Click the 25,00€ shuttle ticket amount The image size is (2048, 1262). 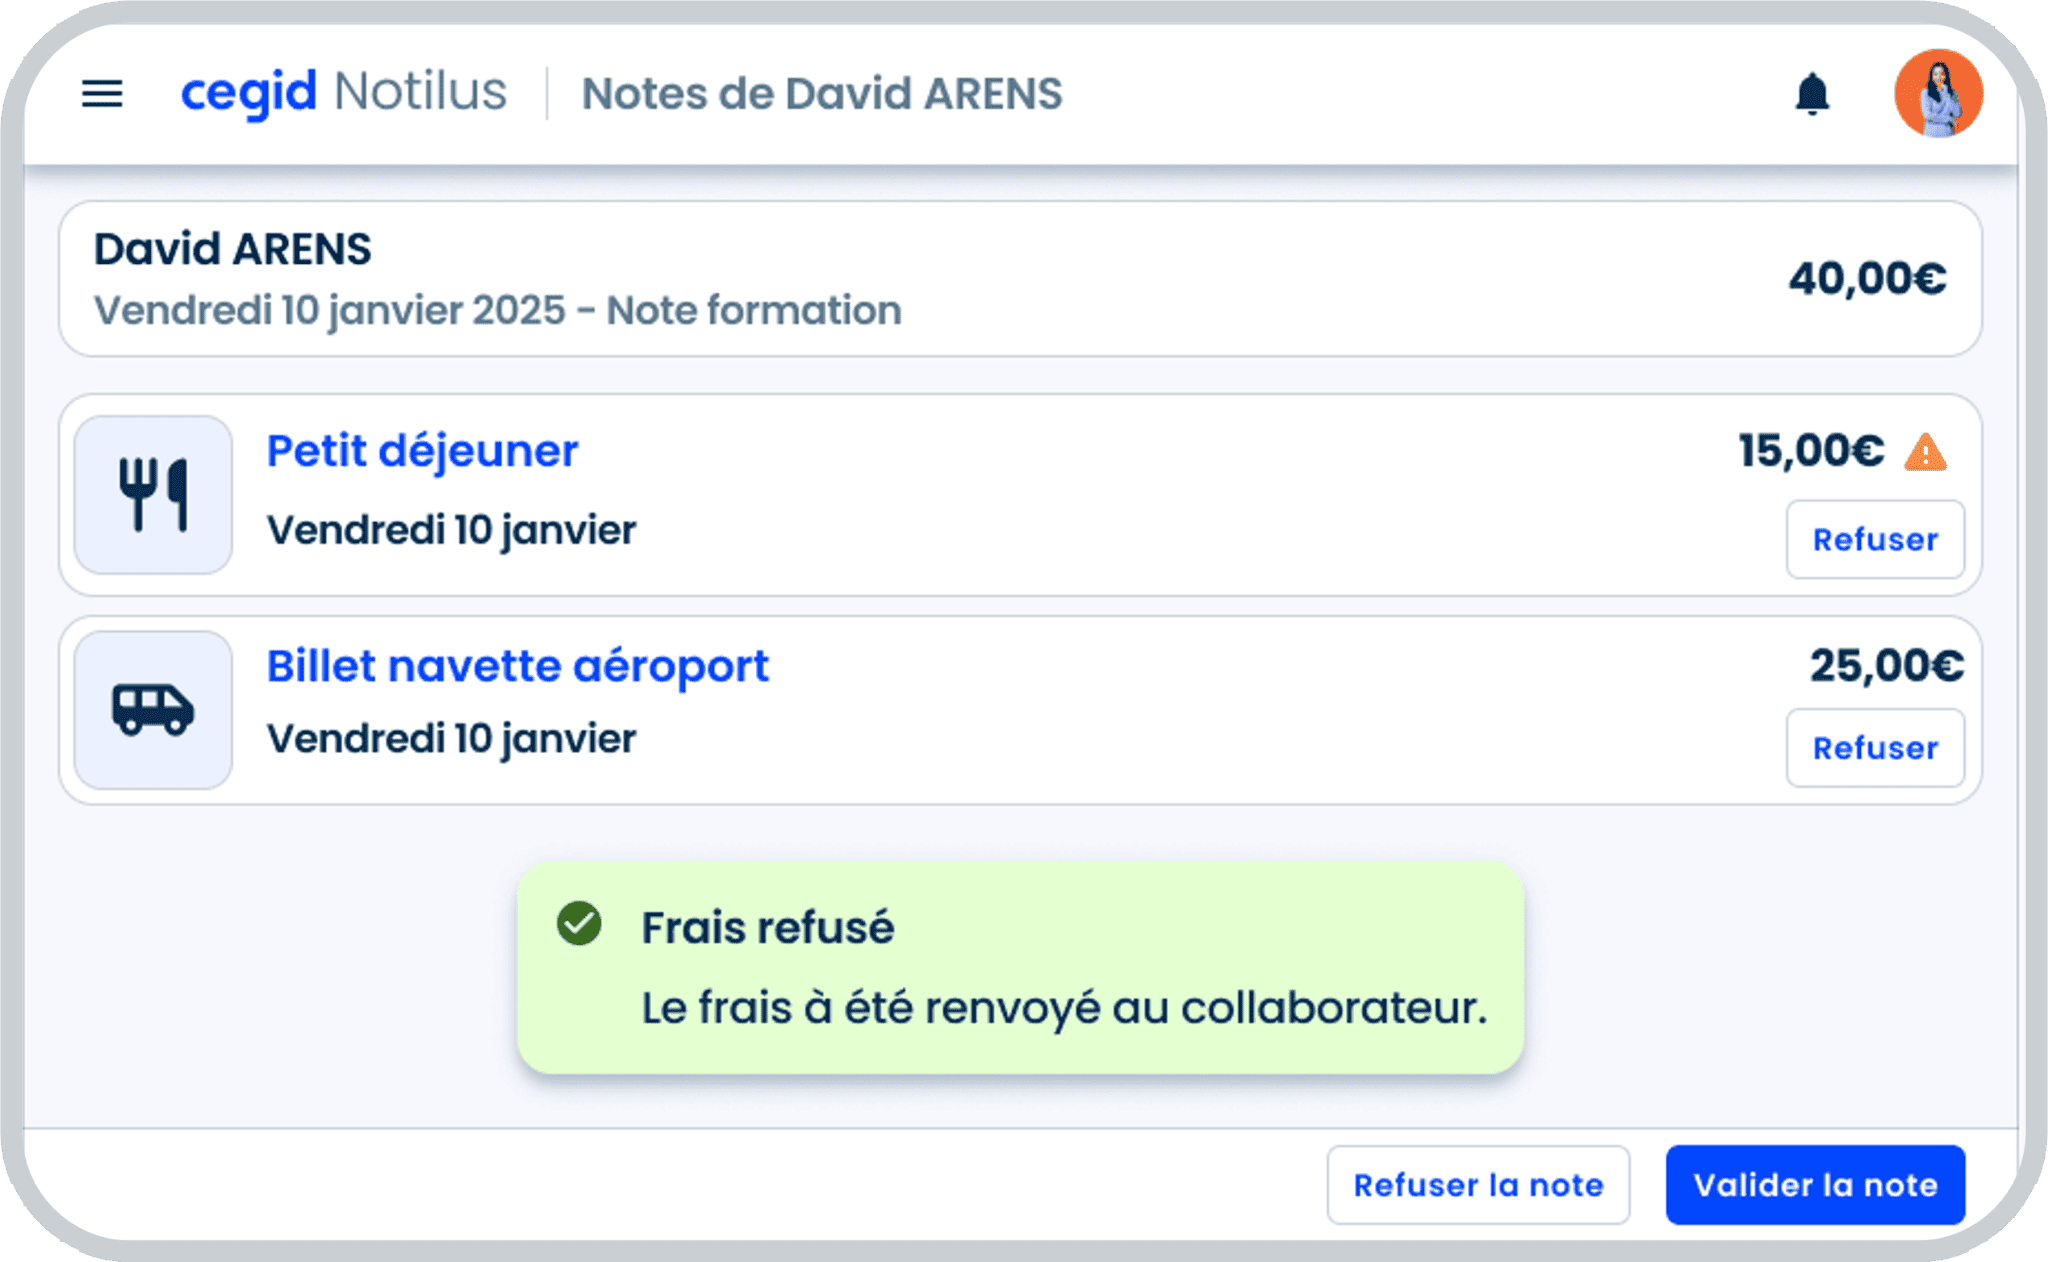[1886, 666]
